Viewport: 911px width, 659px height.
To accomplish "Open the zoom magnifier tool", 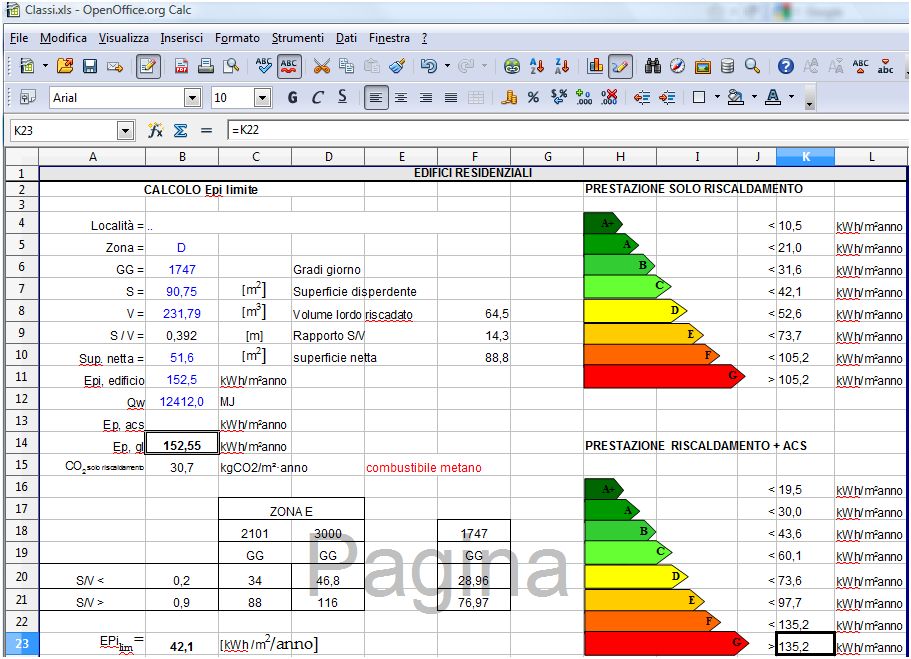I will click(x=752, y=66).
